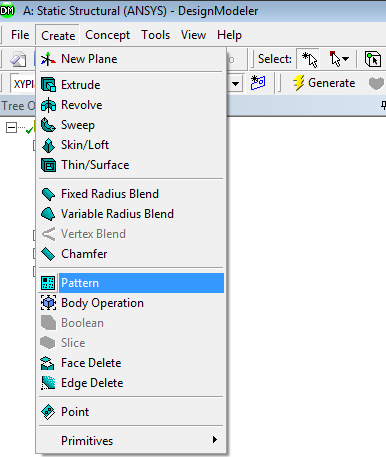The height and width of the screenshot is (457, 386).
Task: Click the Chamfer icon
Action: coord(48,254)
